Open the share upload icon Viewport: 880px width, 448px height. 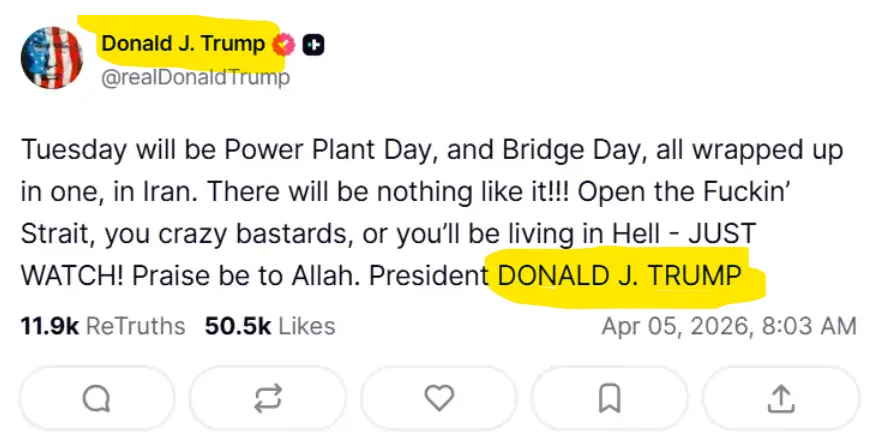point(780,399)
